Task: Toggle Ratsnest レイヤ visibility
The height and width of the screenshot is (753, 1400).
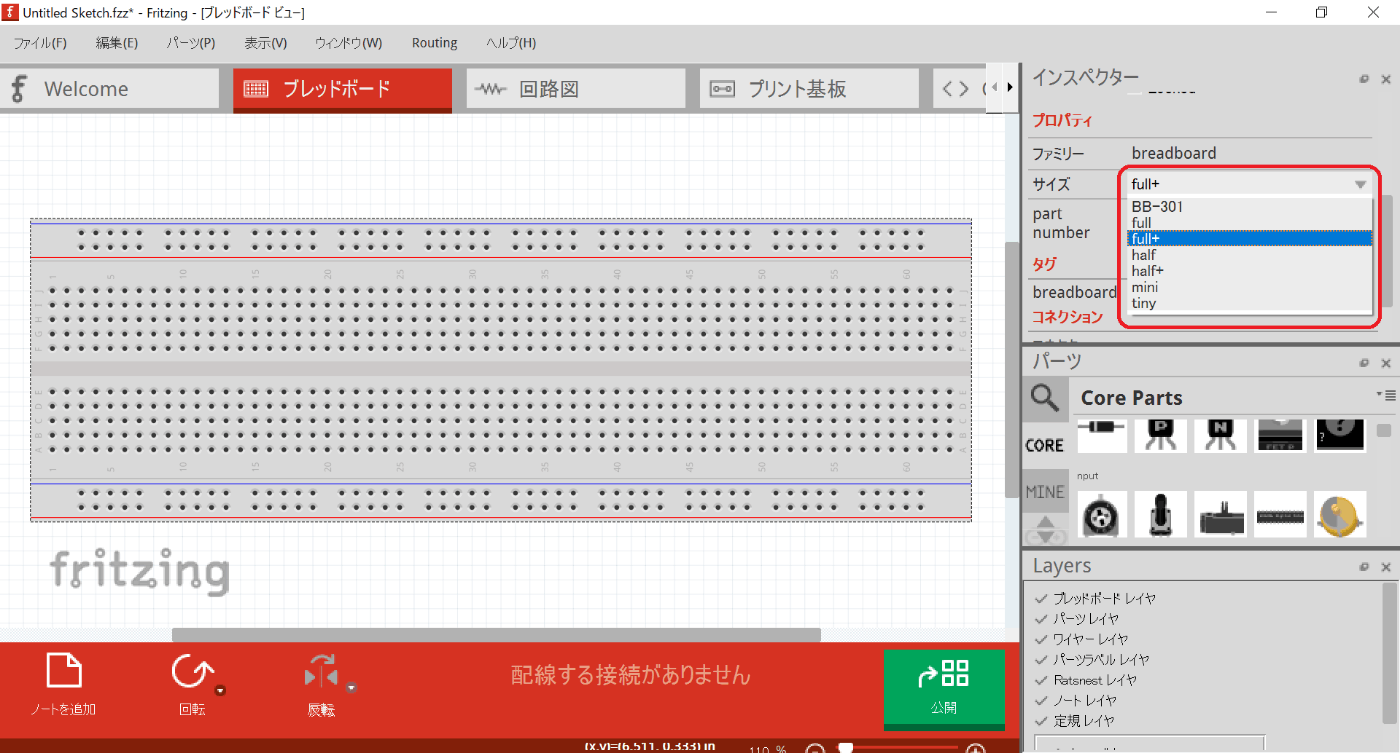Action: click(1041, 680)
